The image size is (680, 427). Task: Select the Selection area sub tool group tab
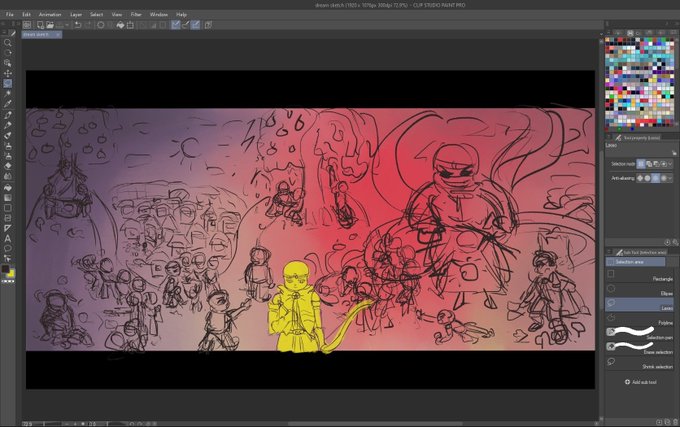pyautogui.click(x=635, y=262)
